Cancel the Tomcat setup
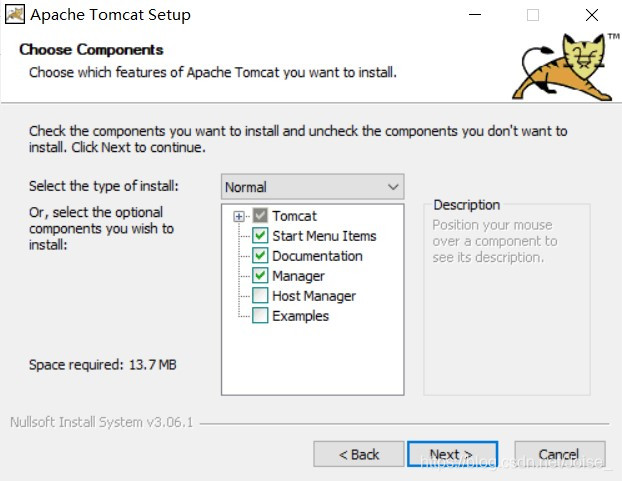This screenshot has width=622, height=481. [x=560, y=454]
